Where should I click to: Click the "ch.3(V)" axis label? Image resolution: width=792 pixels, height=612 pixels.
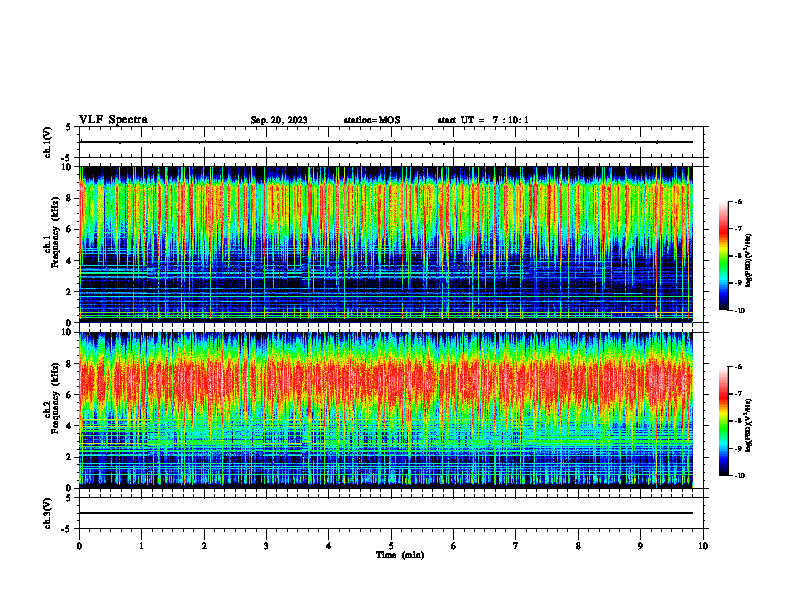48,513
